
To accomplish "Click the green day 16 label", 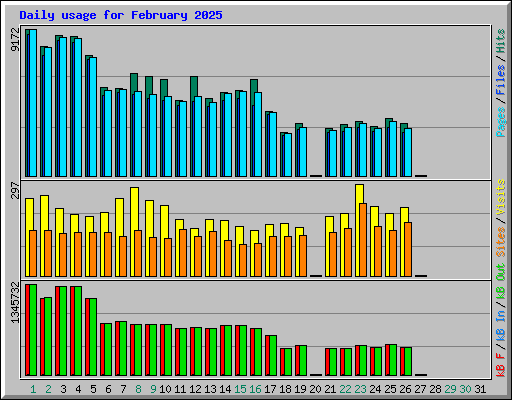I will tap(255, 389).
